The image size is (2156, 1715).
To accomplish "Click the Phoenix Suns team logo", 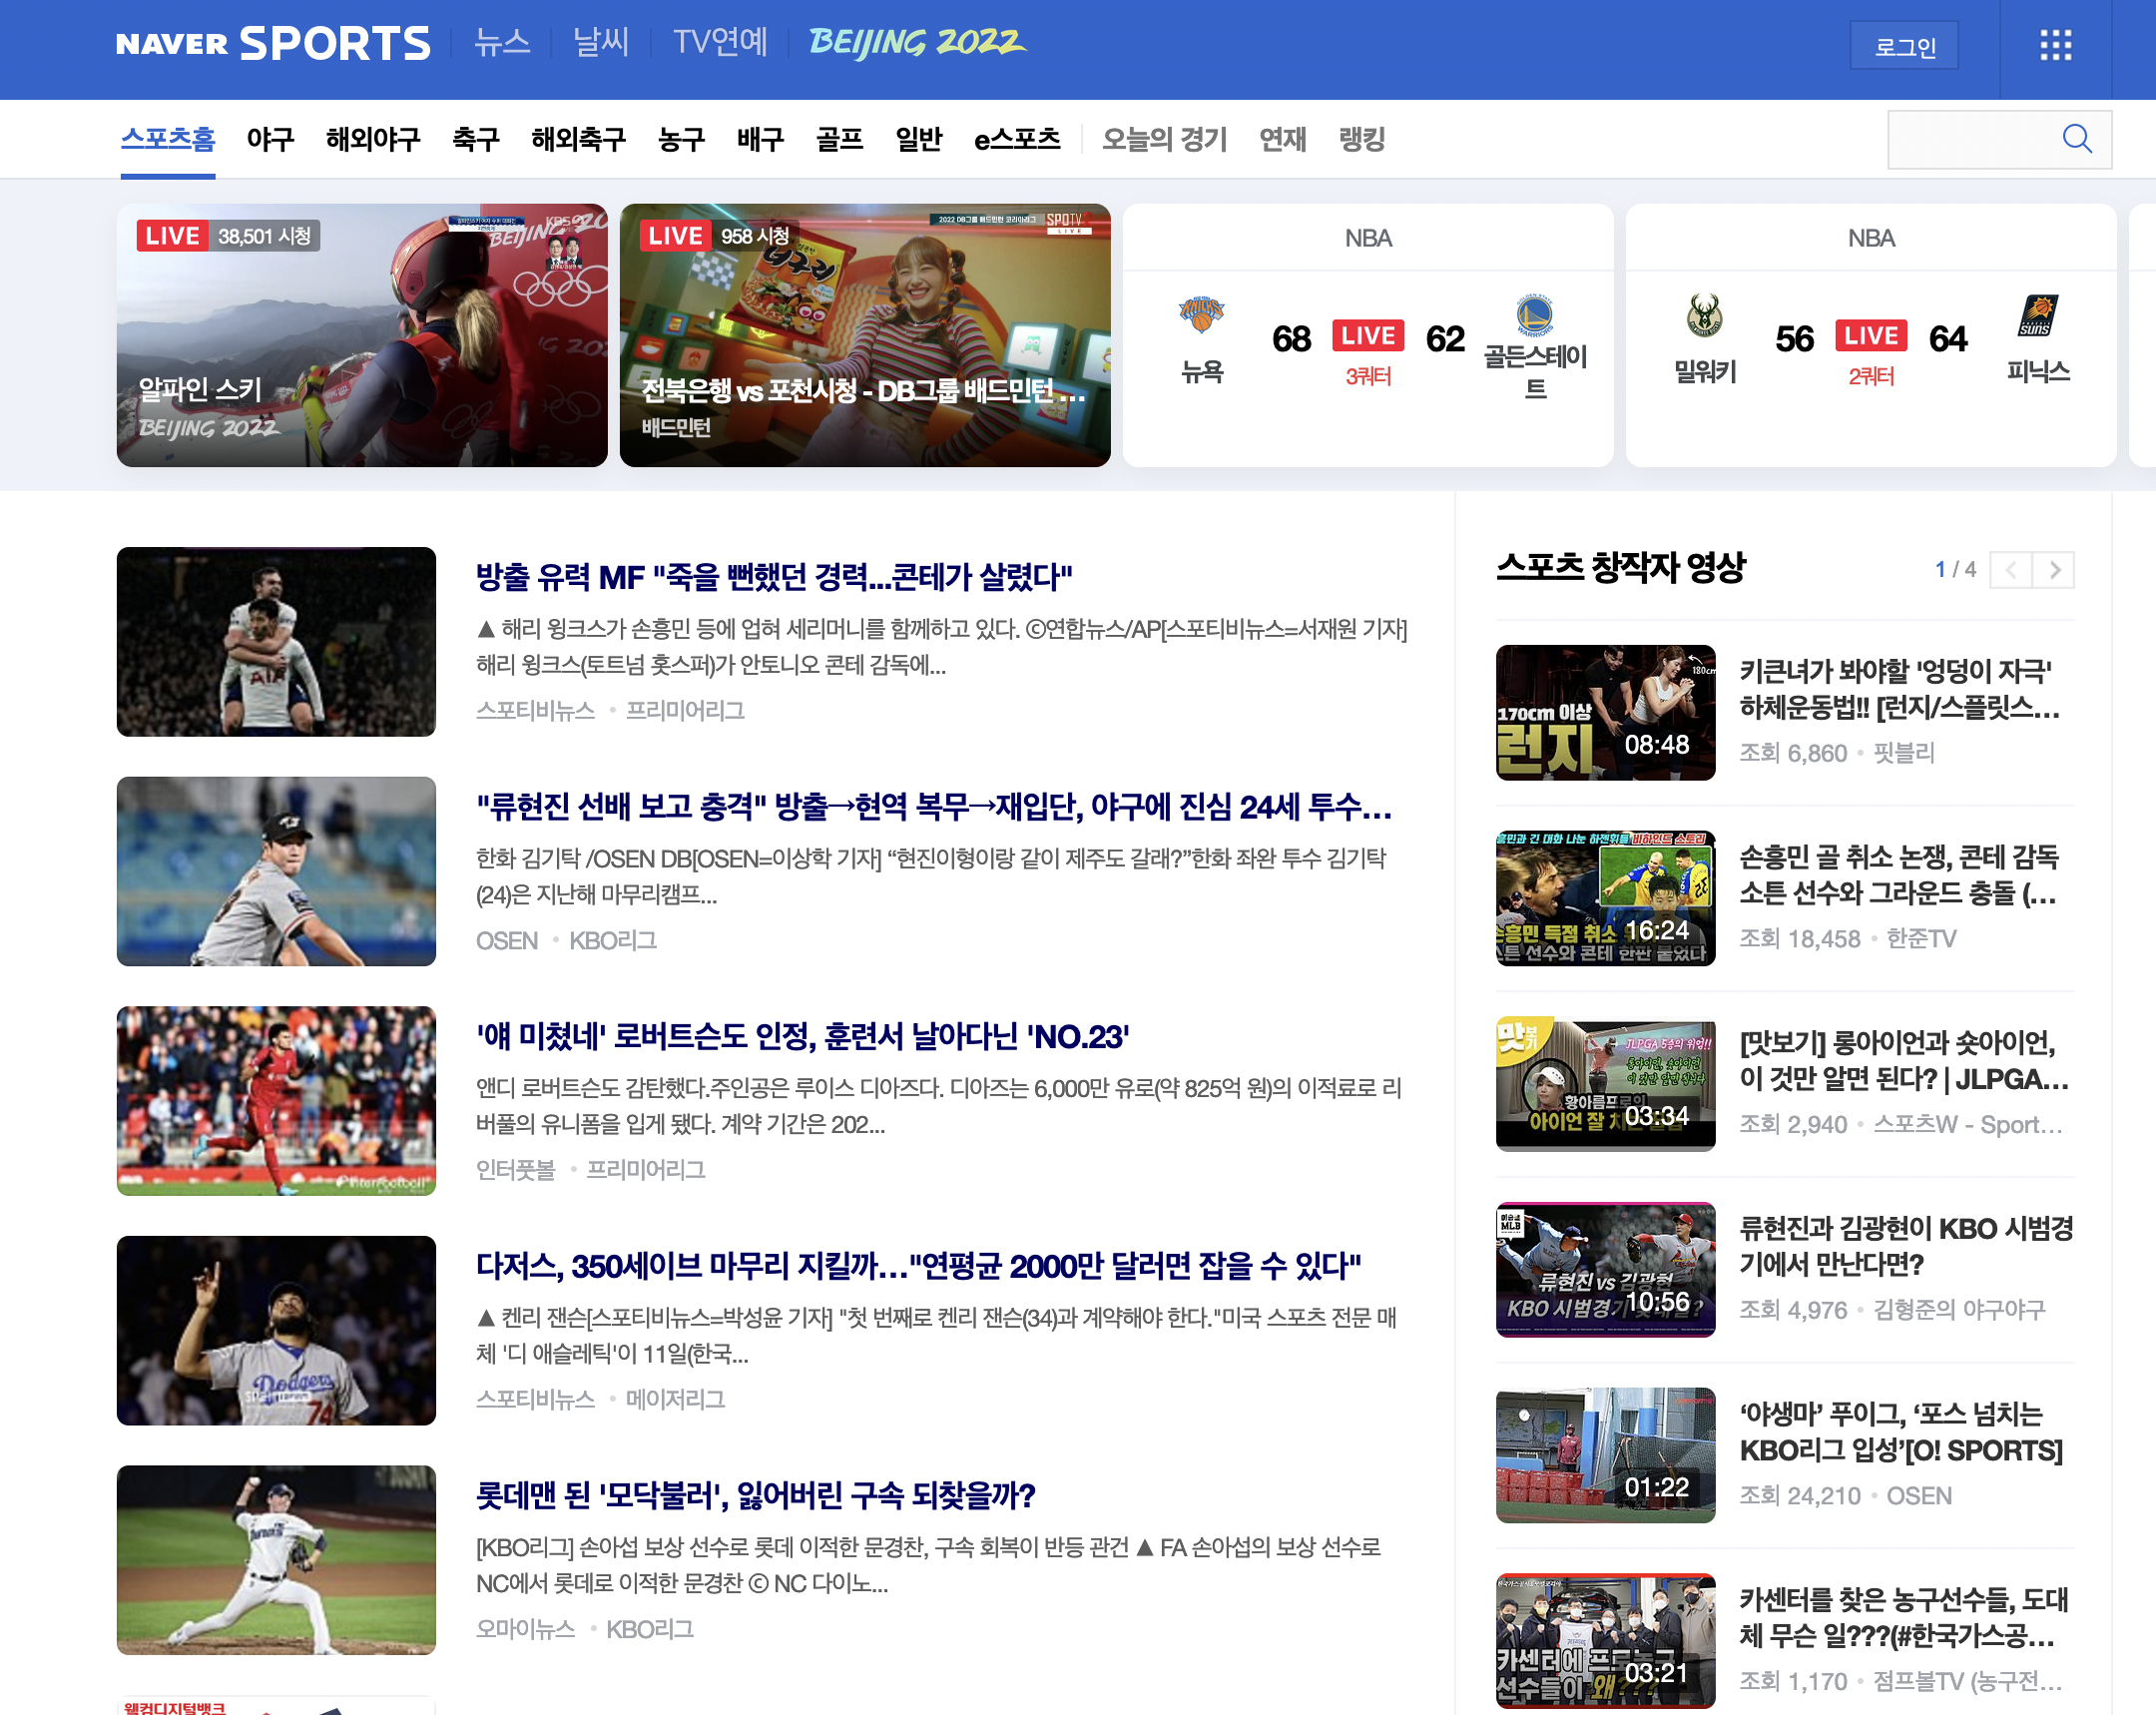I will click(2037, 315).
